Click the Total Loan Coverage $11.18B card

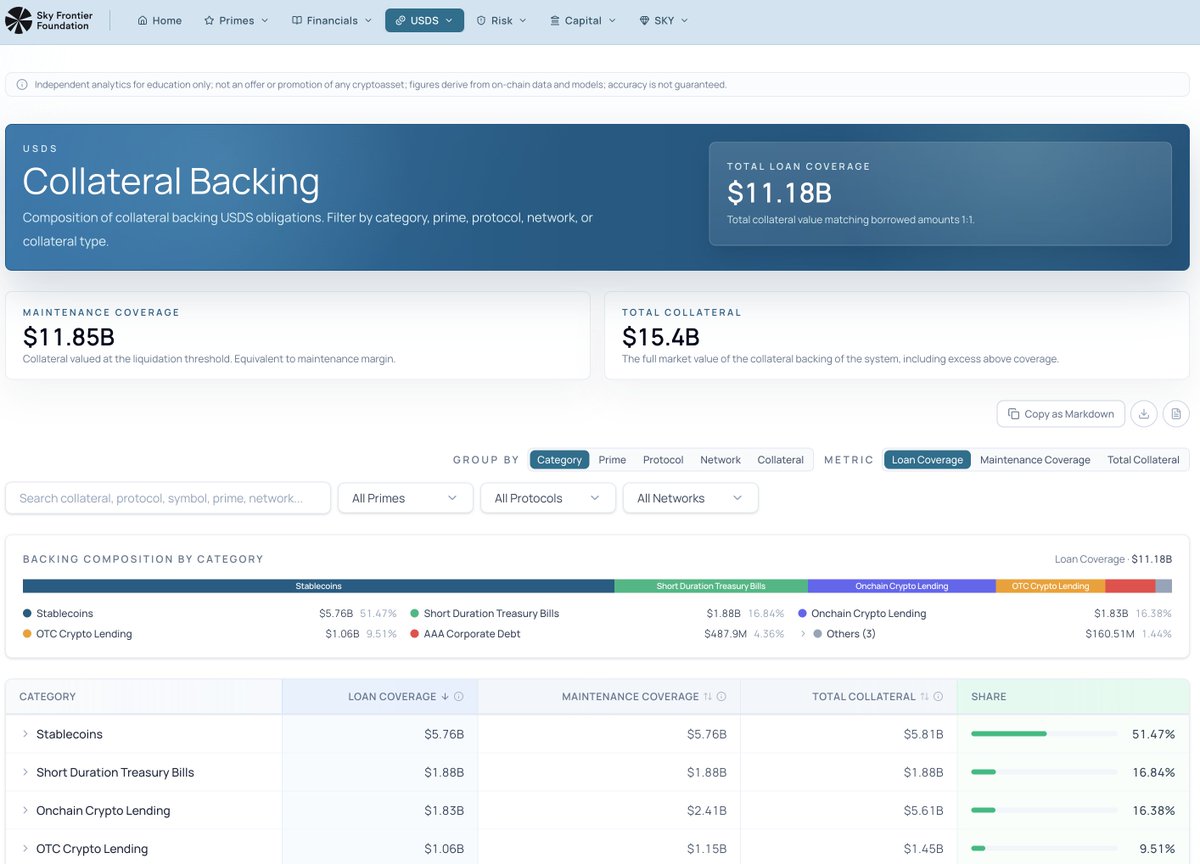[x=940, y=194]
